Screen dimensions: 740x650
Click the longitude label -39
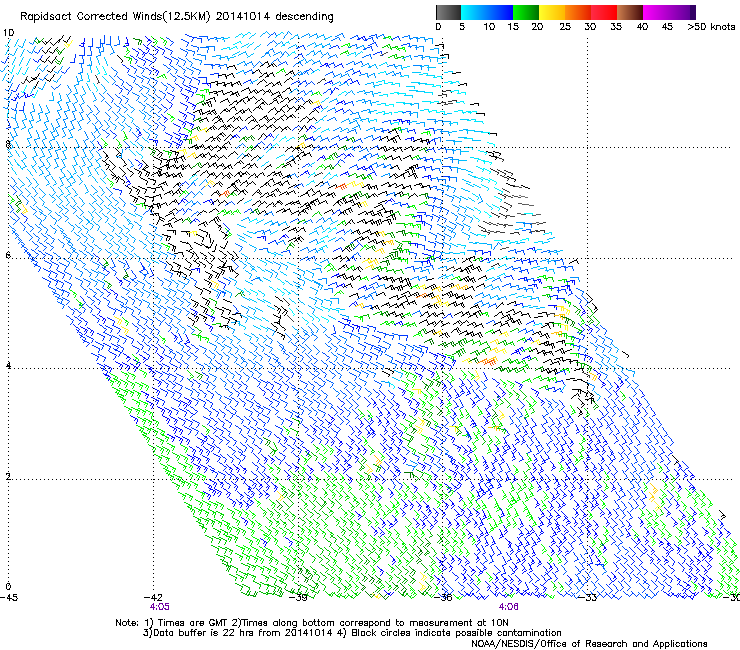point(298,598)
